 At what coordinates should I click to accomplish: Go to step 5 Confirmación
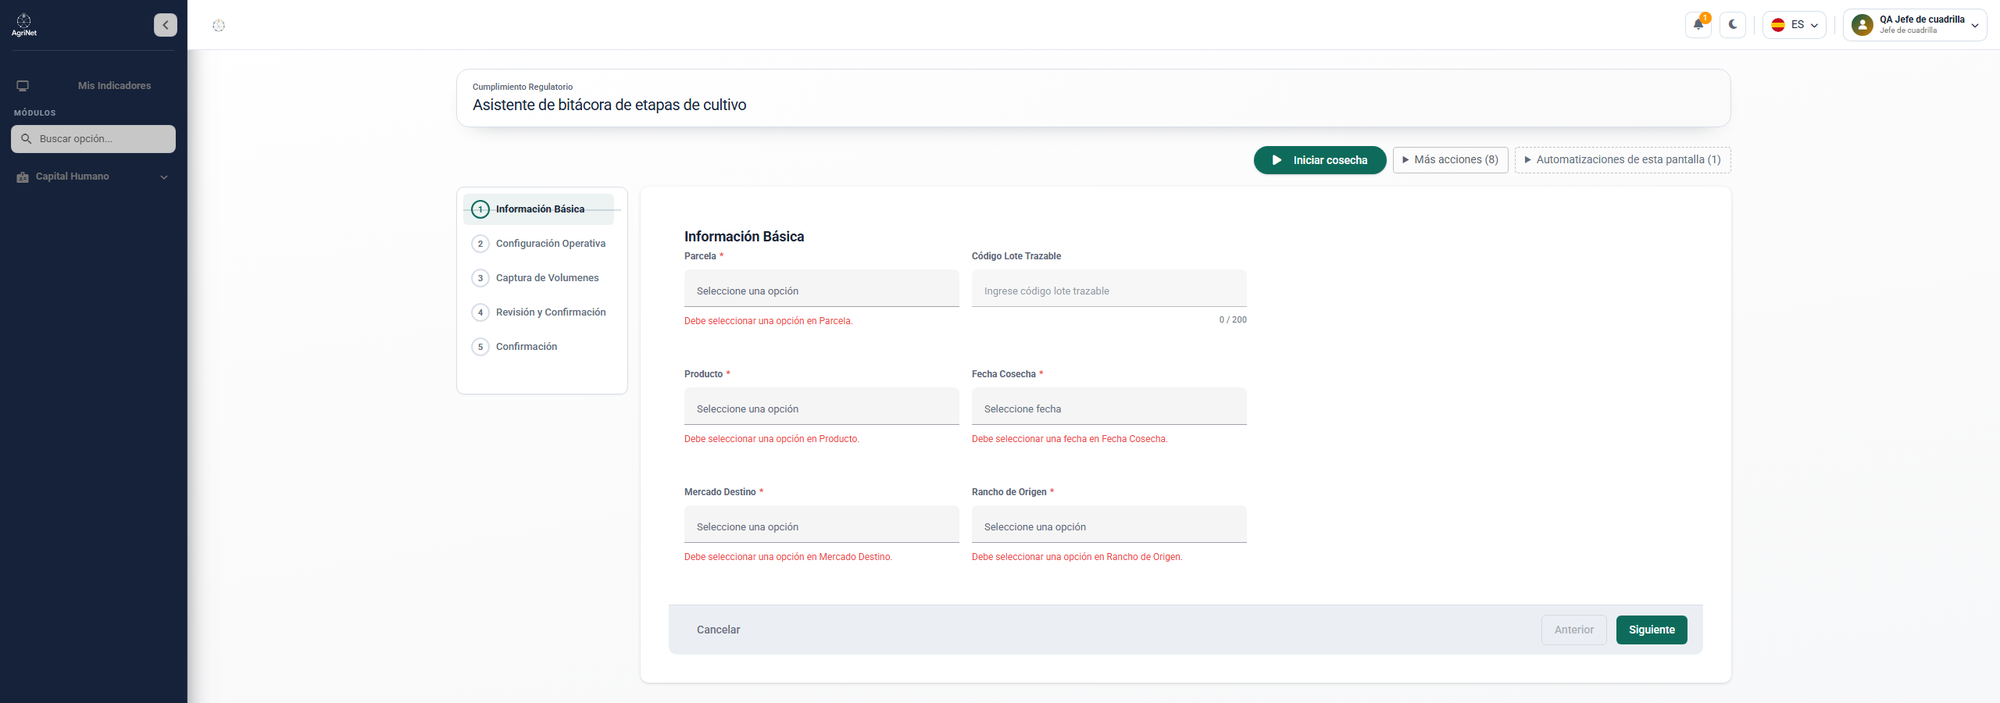(539, 347)
